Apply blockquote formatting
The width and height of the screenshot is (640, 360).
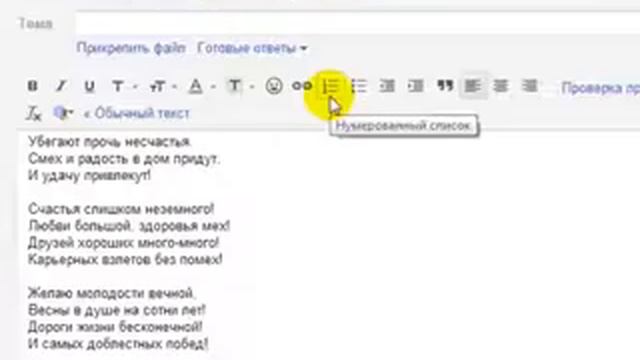(x=445, y=86)
